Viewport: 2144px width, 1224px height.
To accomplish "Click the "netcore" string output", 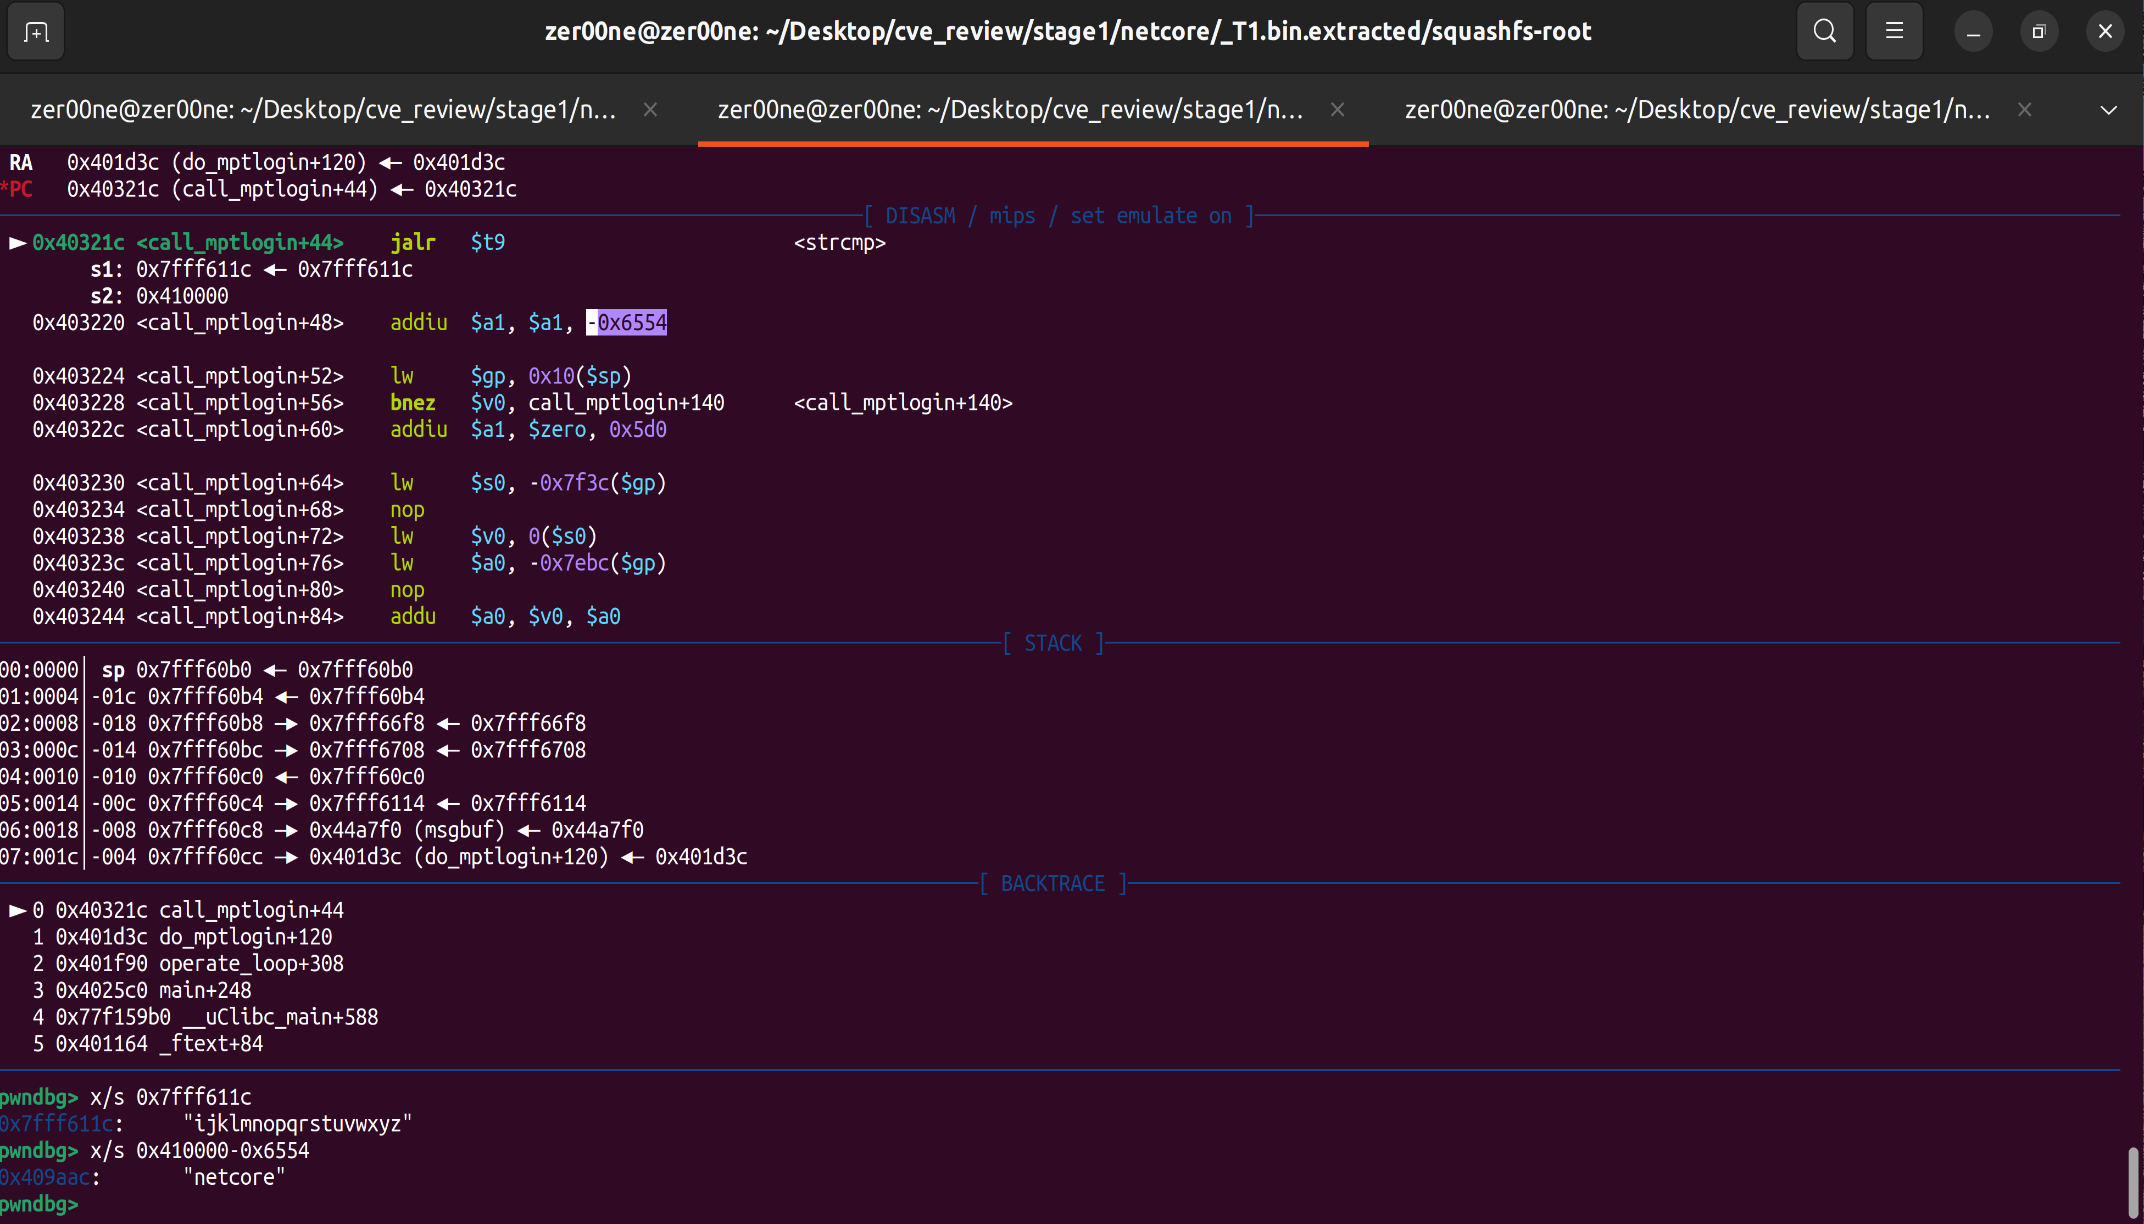I will click(x=234, y=1178).
